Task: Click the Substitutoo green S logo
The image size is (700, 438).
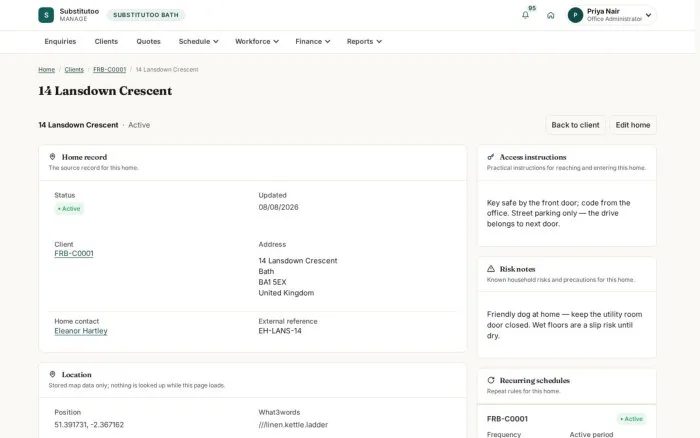Action: click(x=46, y=15)
